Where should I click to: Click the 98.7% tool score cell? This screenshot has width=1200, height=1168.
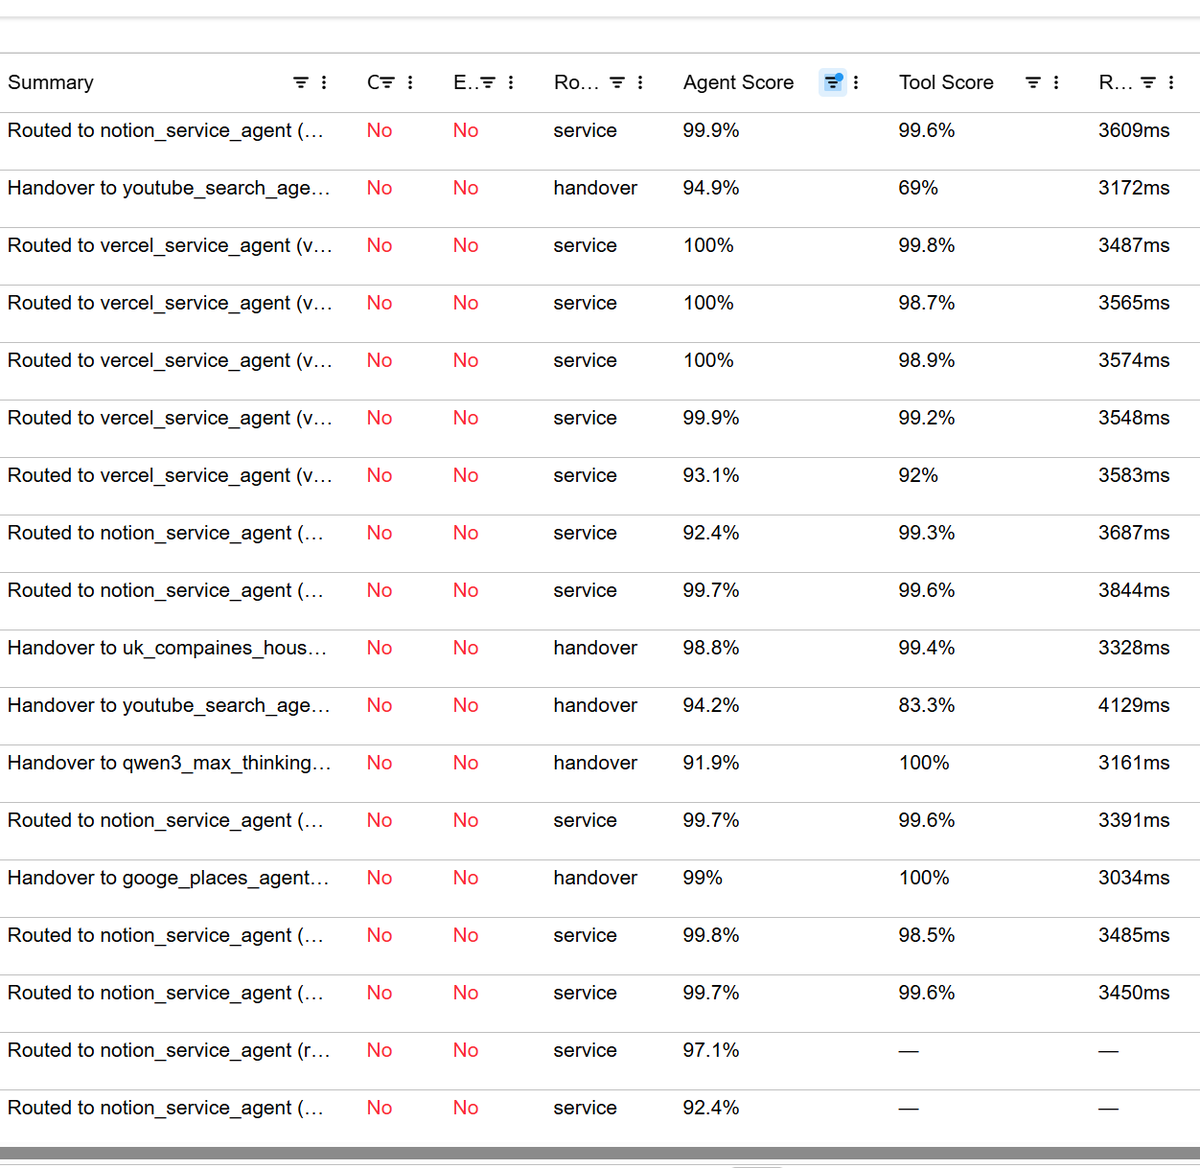click(927, 303)
